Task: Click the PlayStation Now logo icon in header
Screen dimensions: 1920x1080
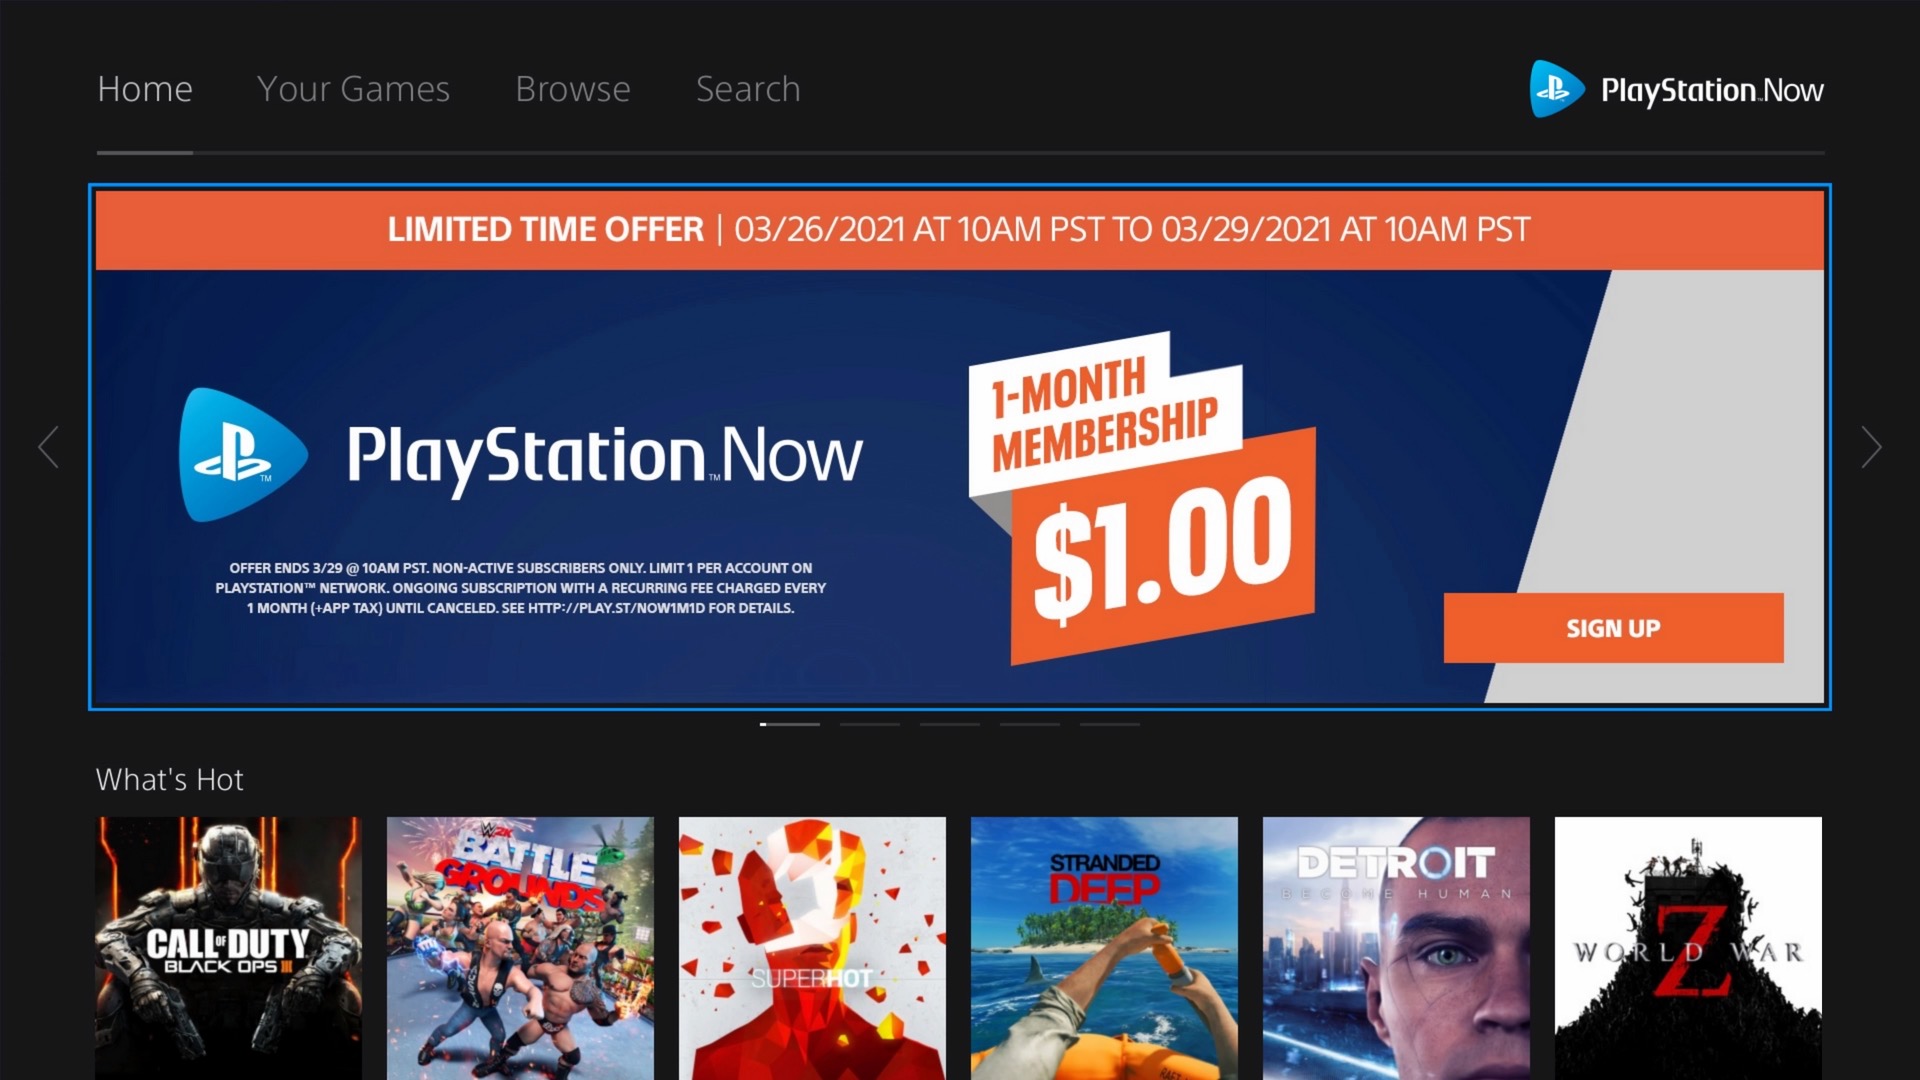Action: 1556,89
